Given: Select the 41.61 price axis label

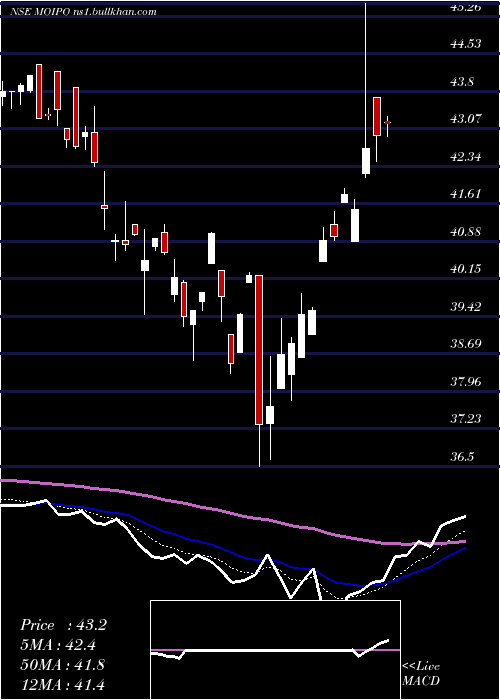Looking at the screenshot, I should click(x=468, y=194).
